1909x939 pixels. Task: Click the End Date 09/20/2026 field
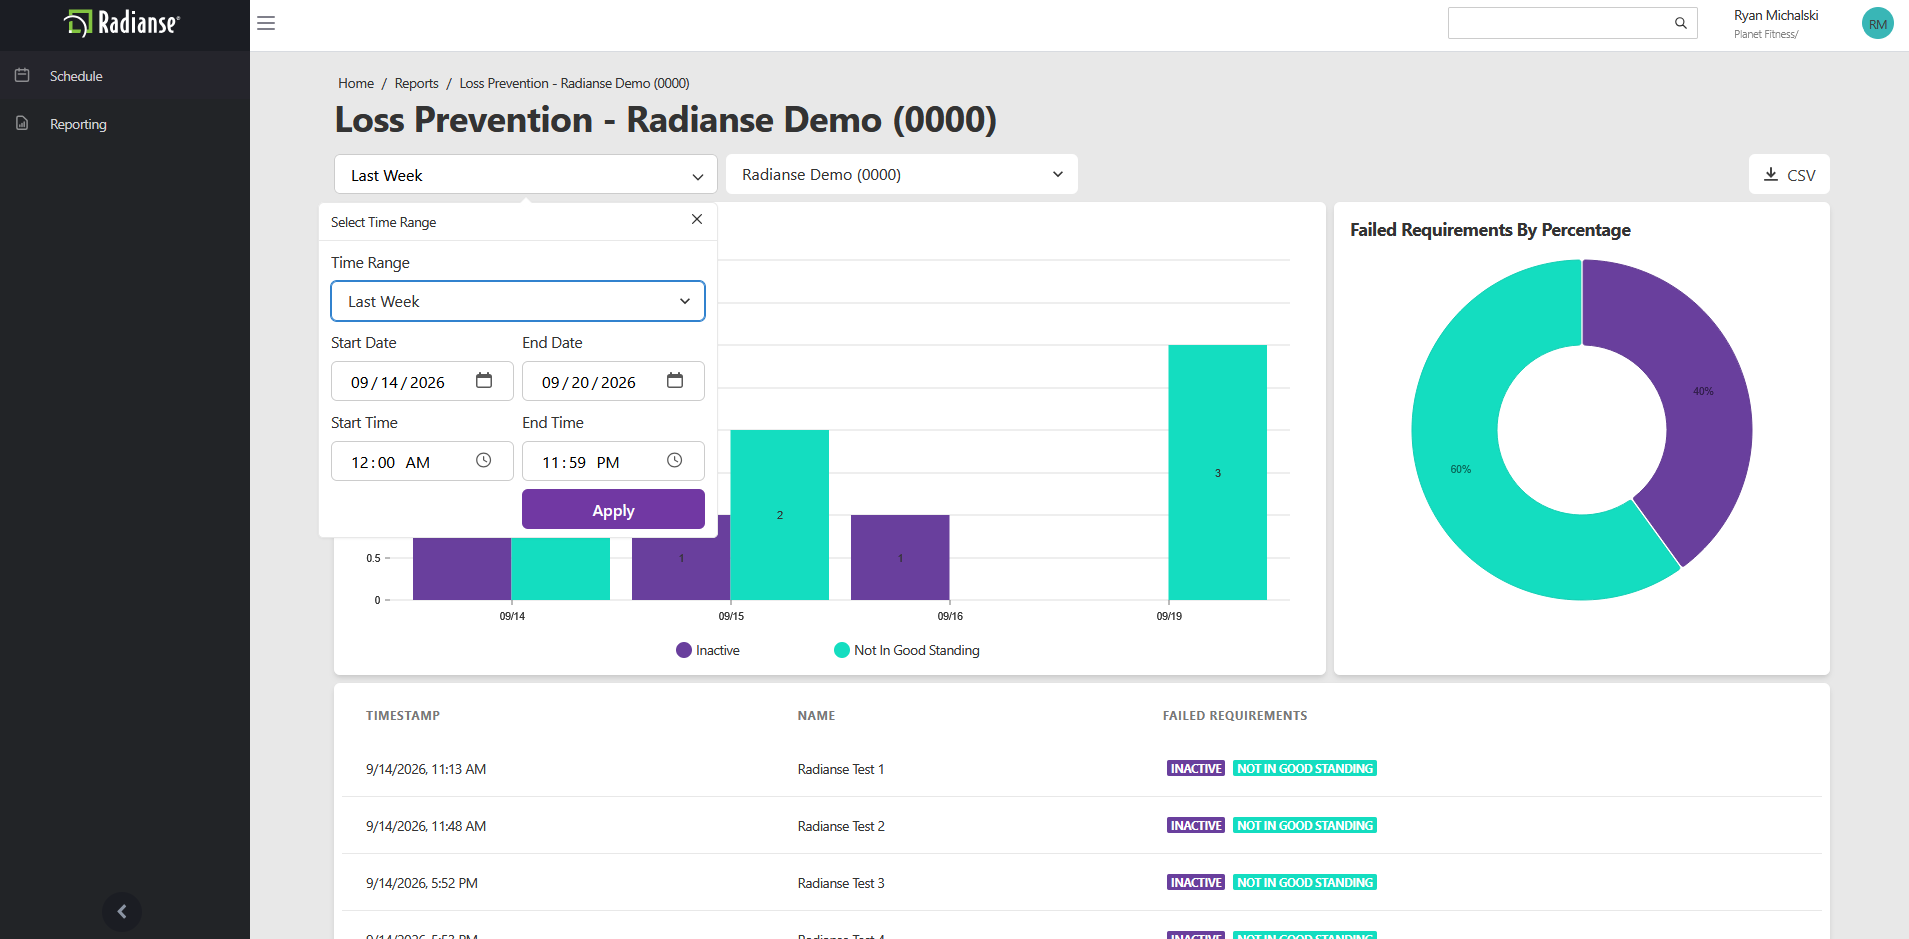tap(613, 381)
